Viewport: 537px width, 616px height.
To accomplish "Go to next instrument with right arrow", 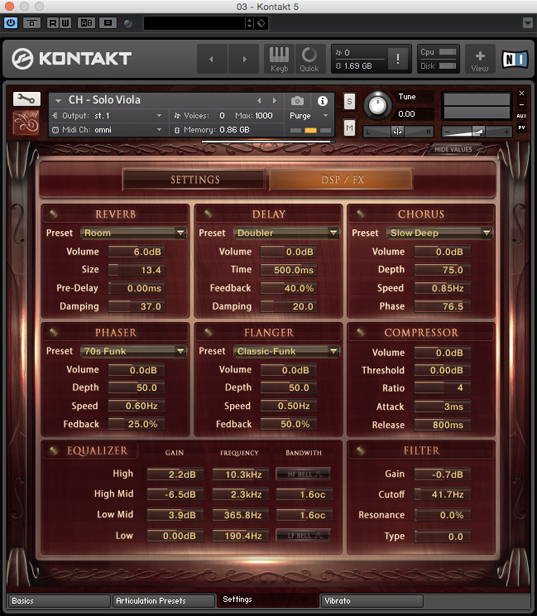I will 244,59.
